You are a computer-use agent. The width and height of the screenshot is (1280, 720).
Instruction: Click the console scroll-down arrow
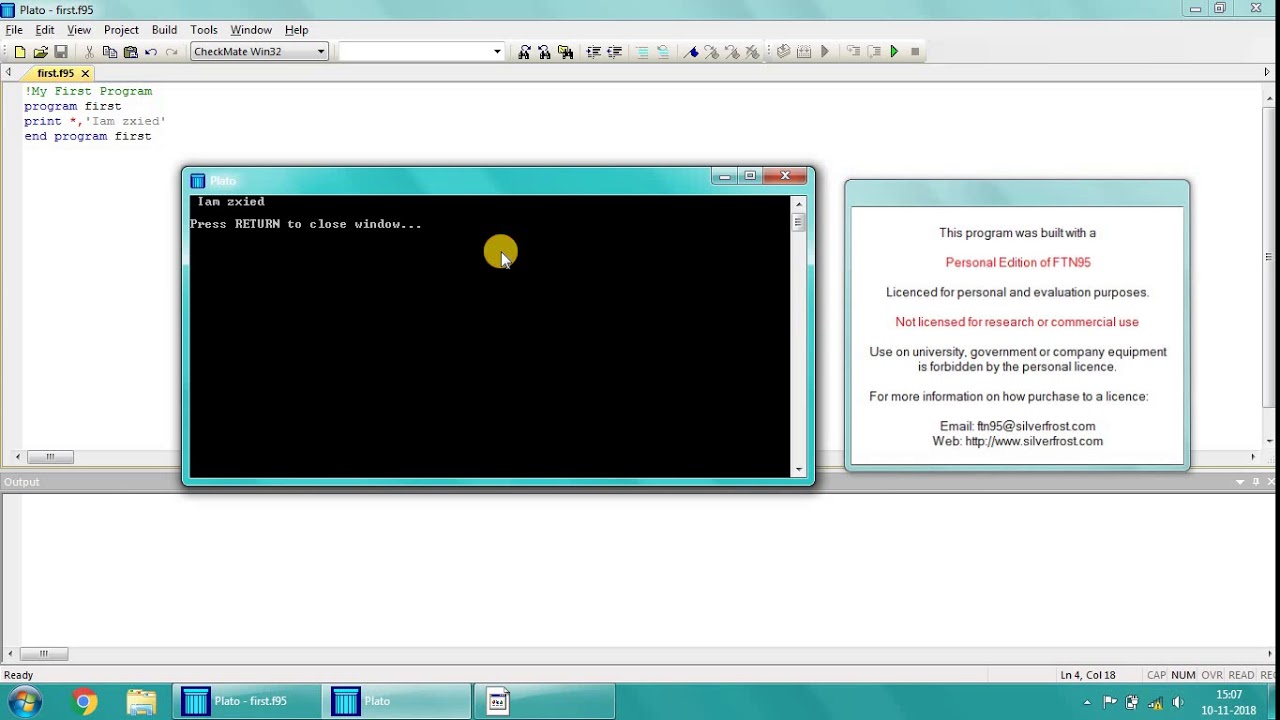click(x=798, y=469)
